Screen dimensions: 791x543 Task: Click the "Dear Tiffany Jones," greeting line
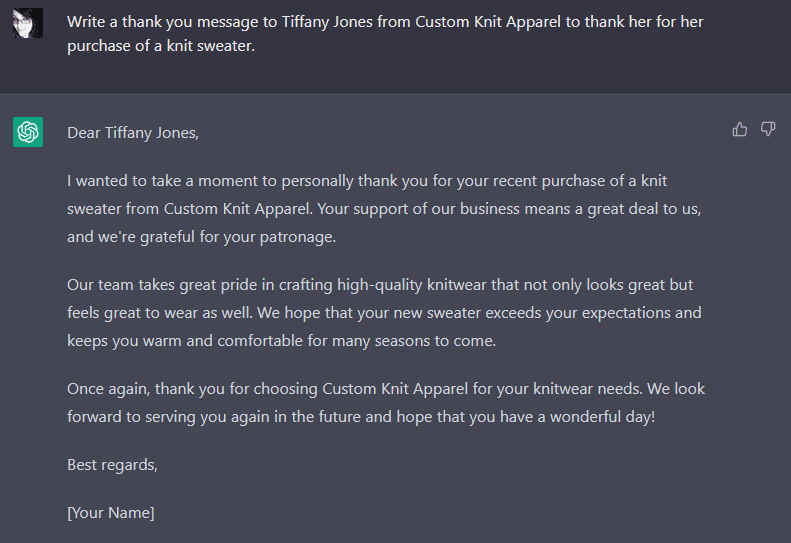[x=133, y=132]
